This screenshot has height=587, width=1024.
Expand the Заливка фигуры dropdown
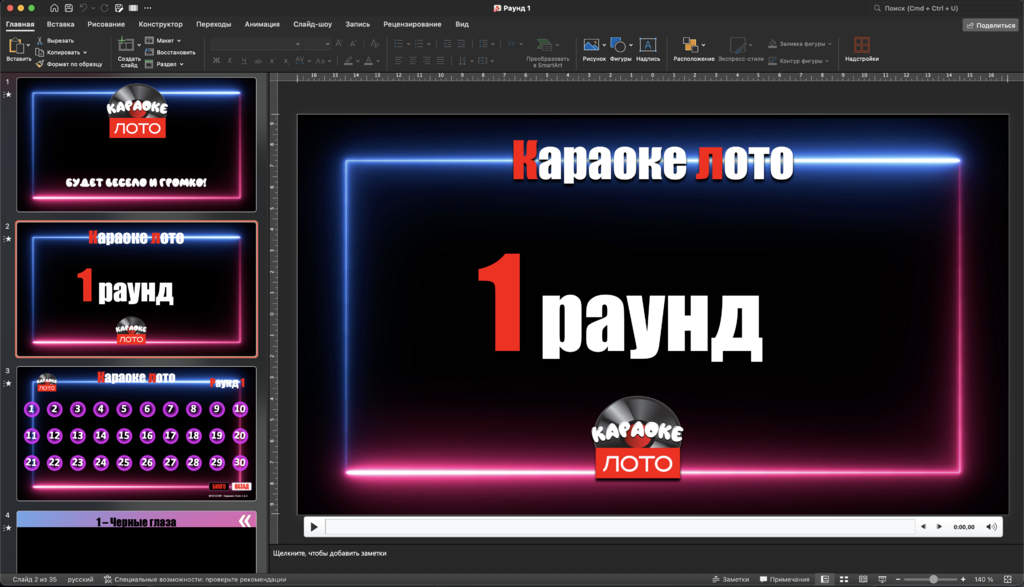tap(829, 44)
